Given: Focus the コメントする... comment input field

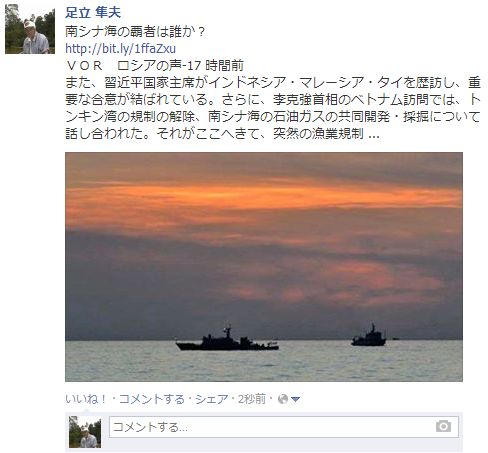Looking at the screenshot, I should [x=284, y=427].
